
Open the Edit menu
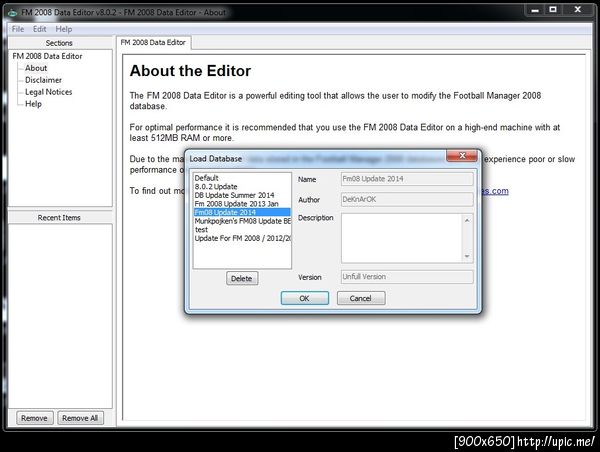(x=39, y=29)
